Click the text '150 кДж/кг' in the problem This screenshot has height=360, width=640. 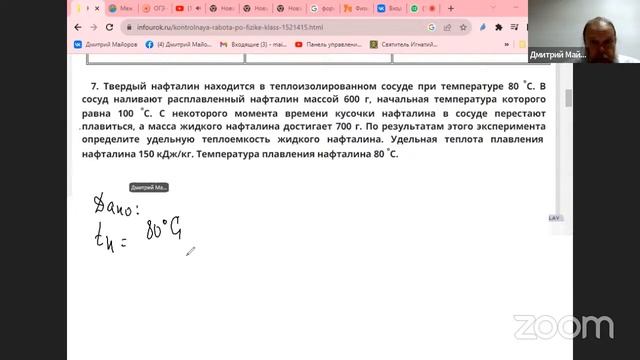(166, 154)
